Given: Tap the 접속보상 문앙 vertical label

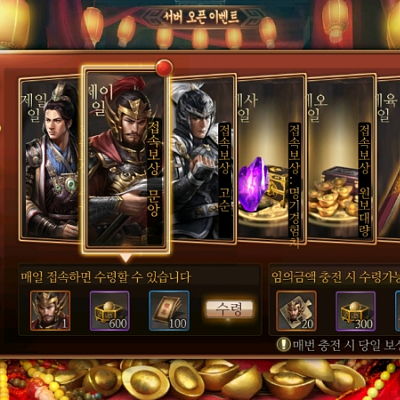Looking at the screenshot, I should (x=154, y=169).
